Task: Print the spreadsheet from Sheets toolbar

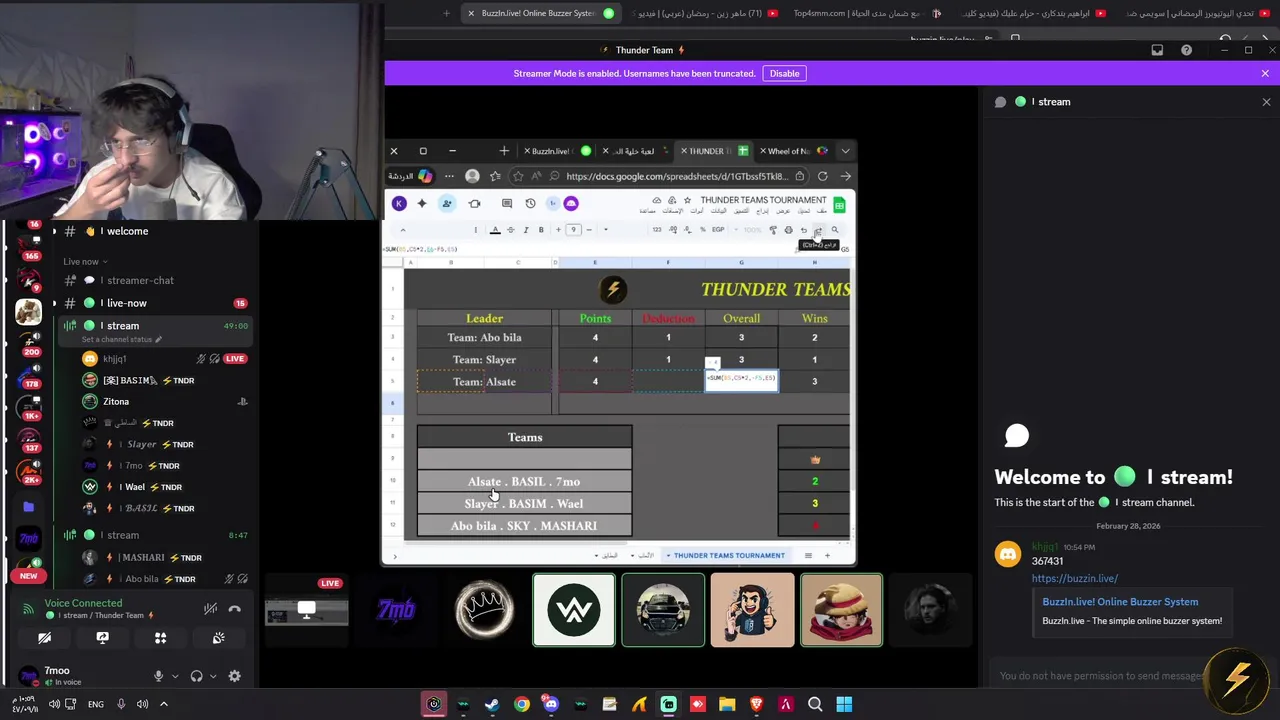Action: click(788, 230)
